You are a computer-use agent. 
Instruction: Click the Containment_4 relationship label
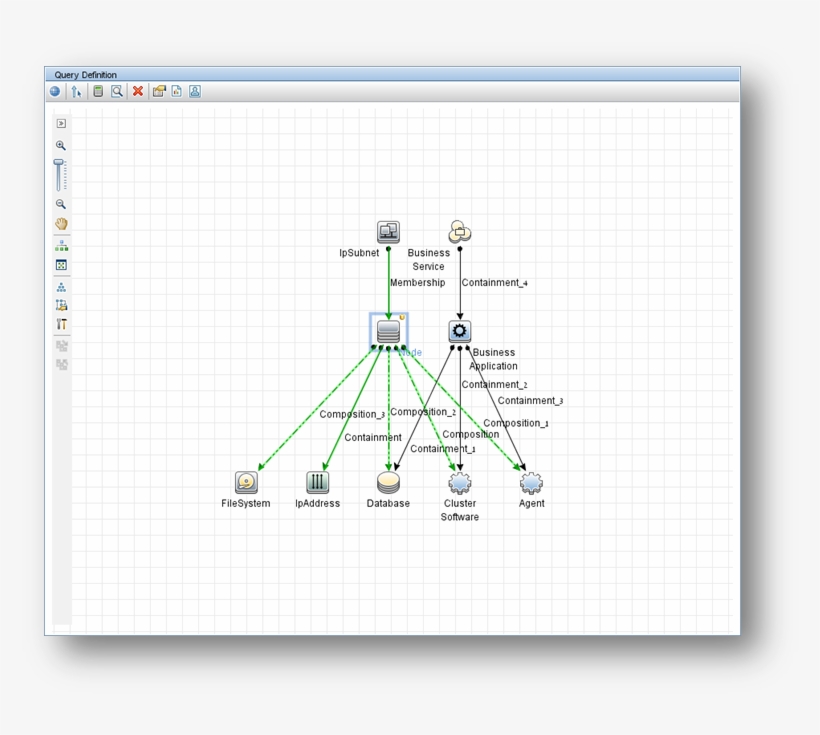point(493,282)
